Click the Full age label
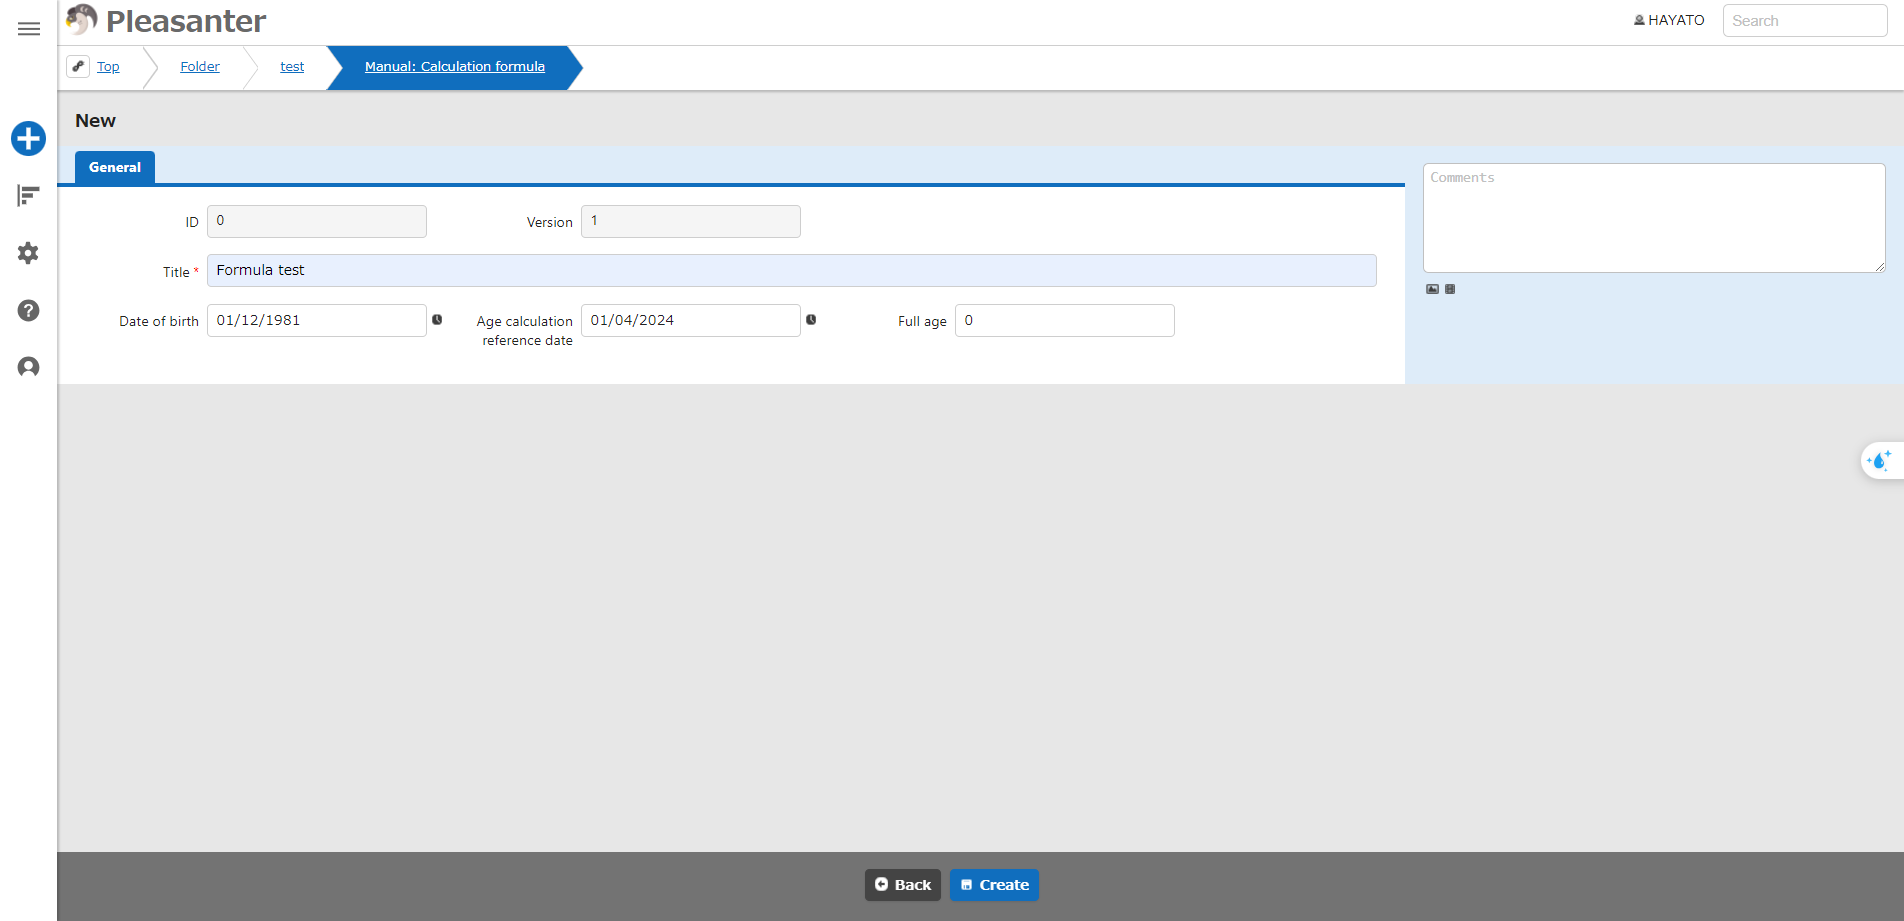Viewport: 1904px width, 921px height. 922,321
